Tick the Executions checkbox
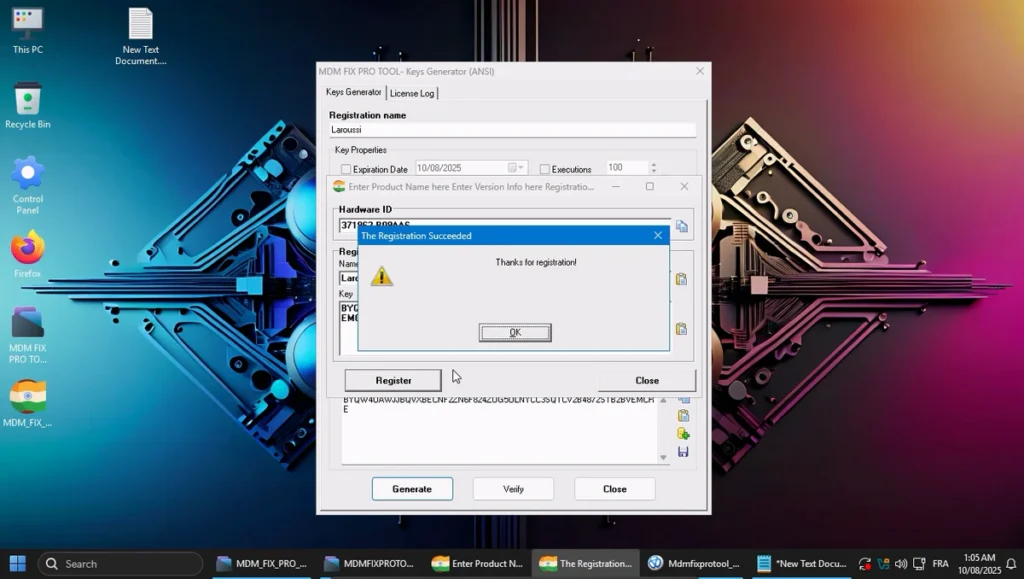1024x579 pixels. (x=545, y=169)
